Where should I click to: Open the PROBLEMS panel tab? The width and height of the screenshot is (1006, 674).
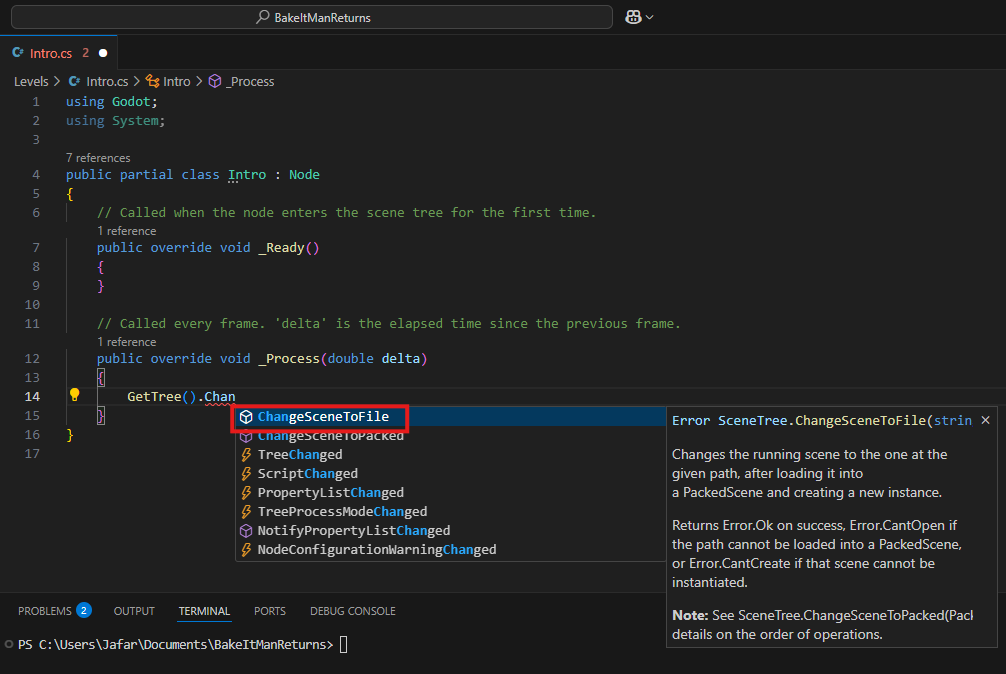pos(44,611)
